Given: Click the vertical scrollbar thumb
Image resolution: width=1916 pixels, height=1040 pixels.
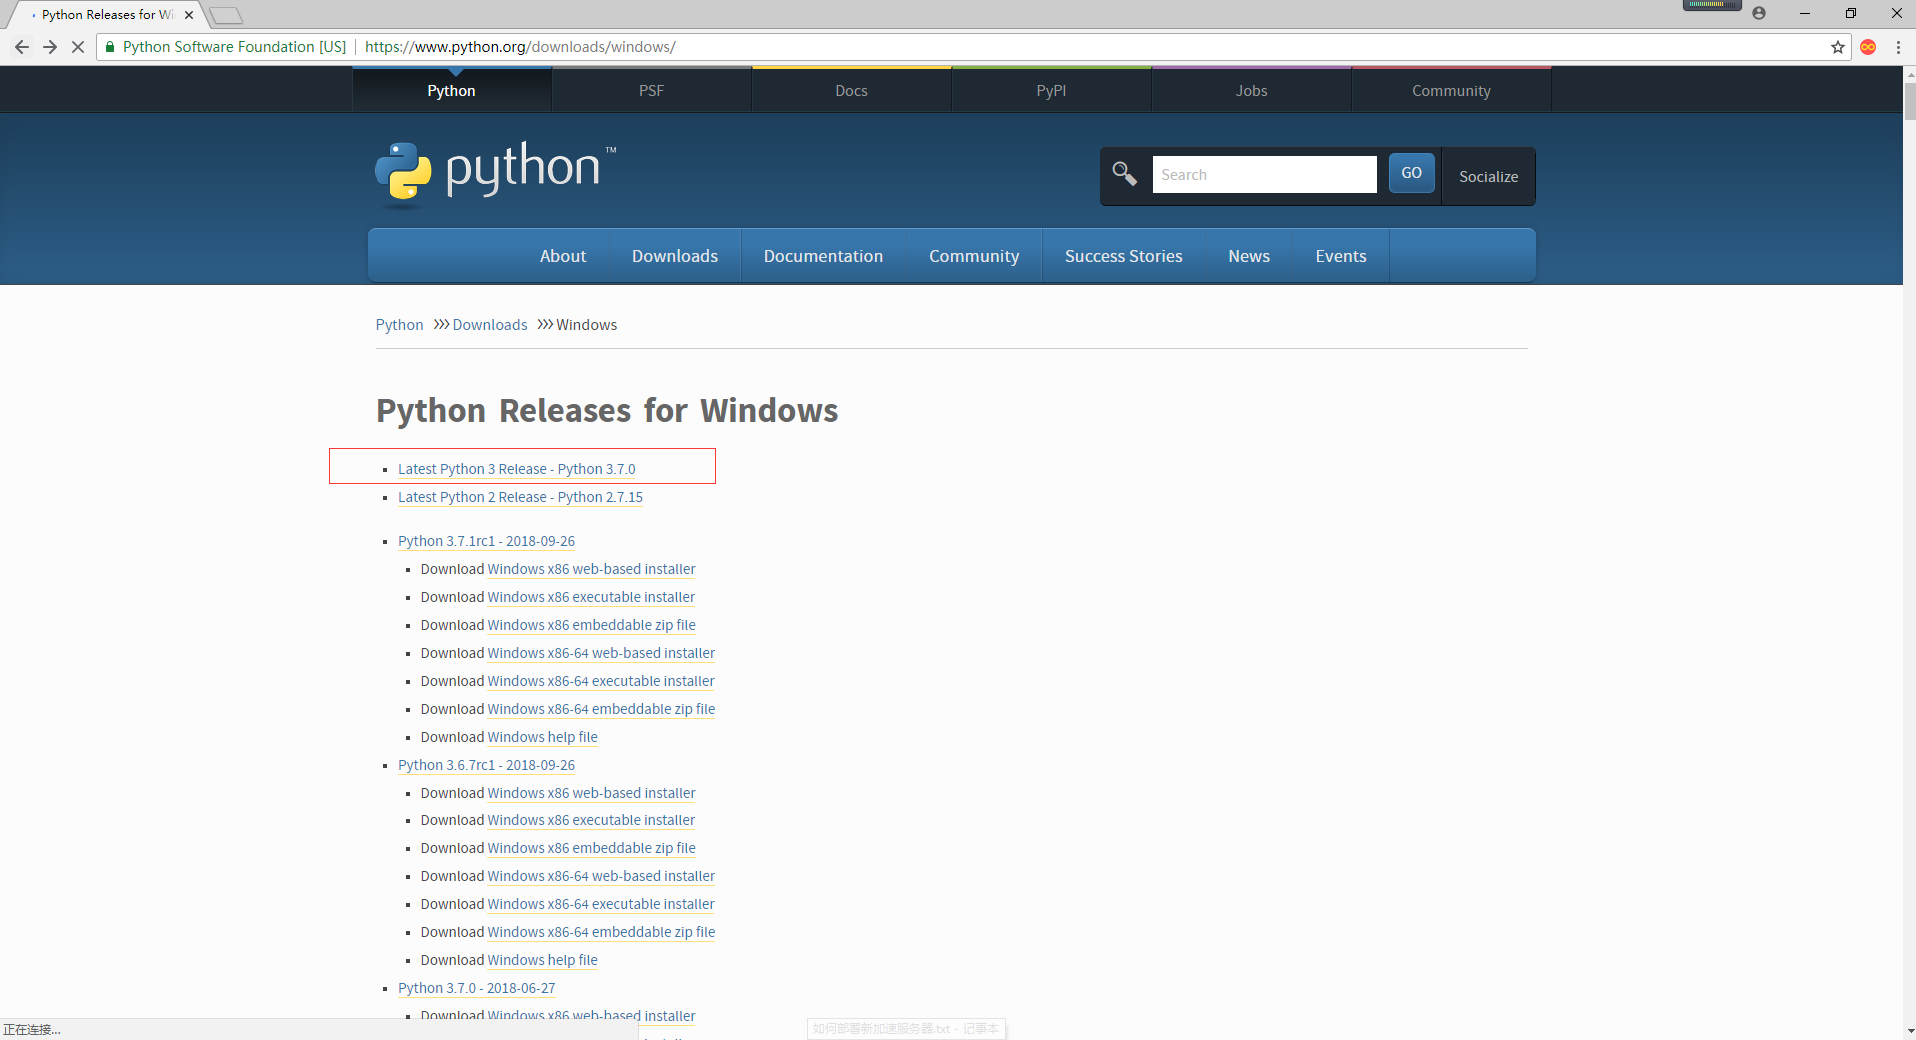Looking at the screenshot, I should (x=1909, y=101).
